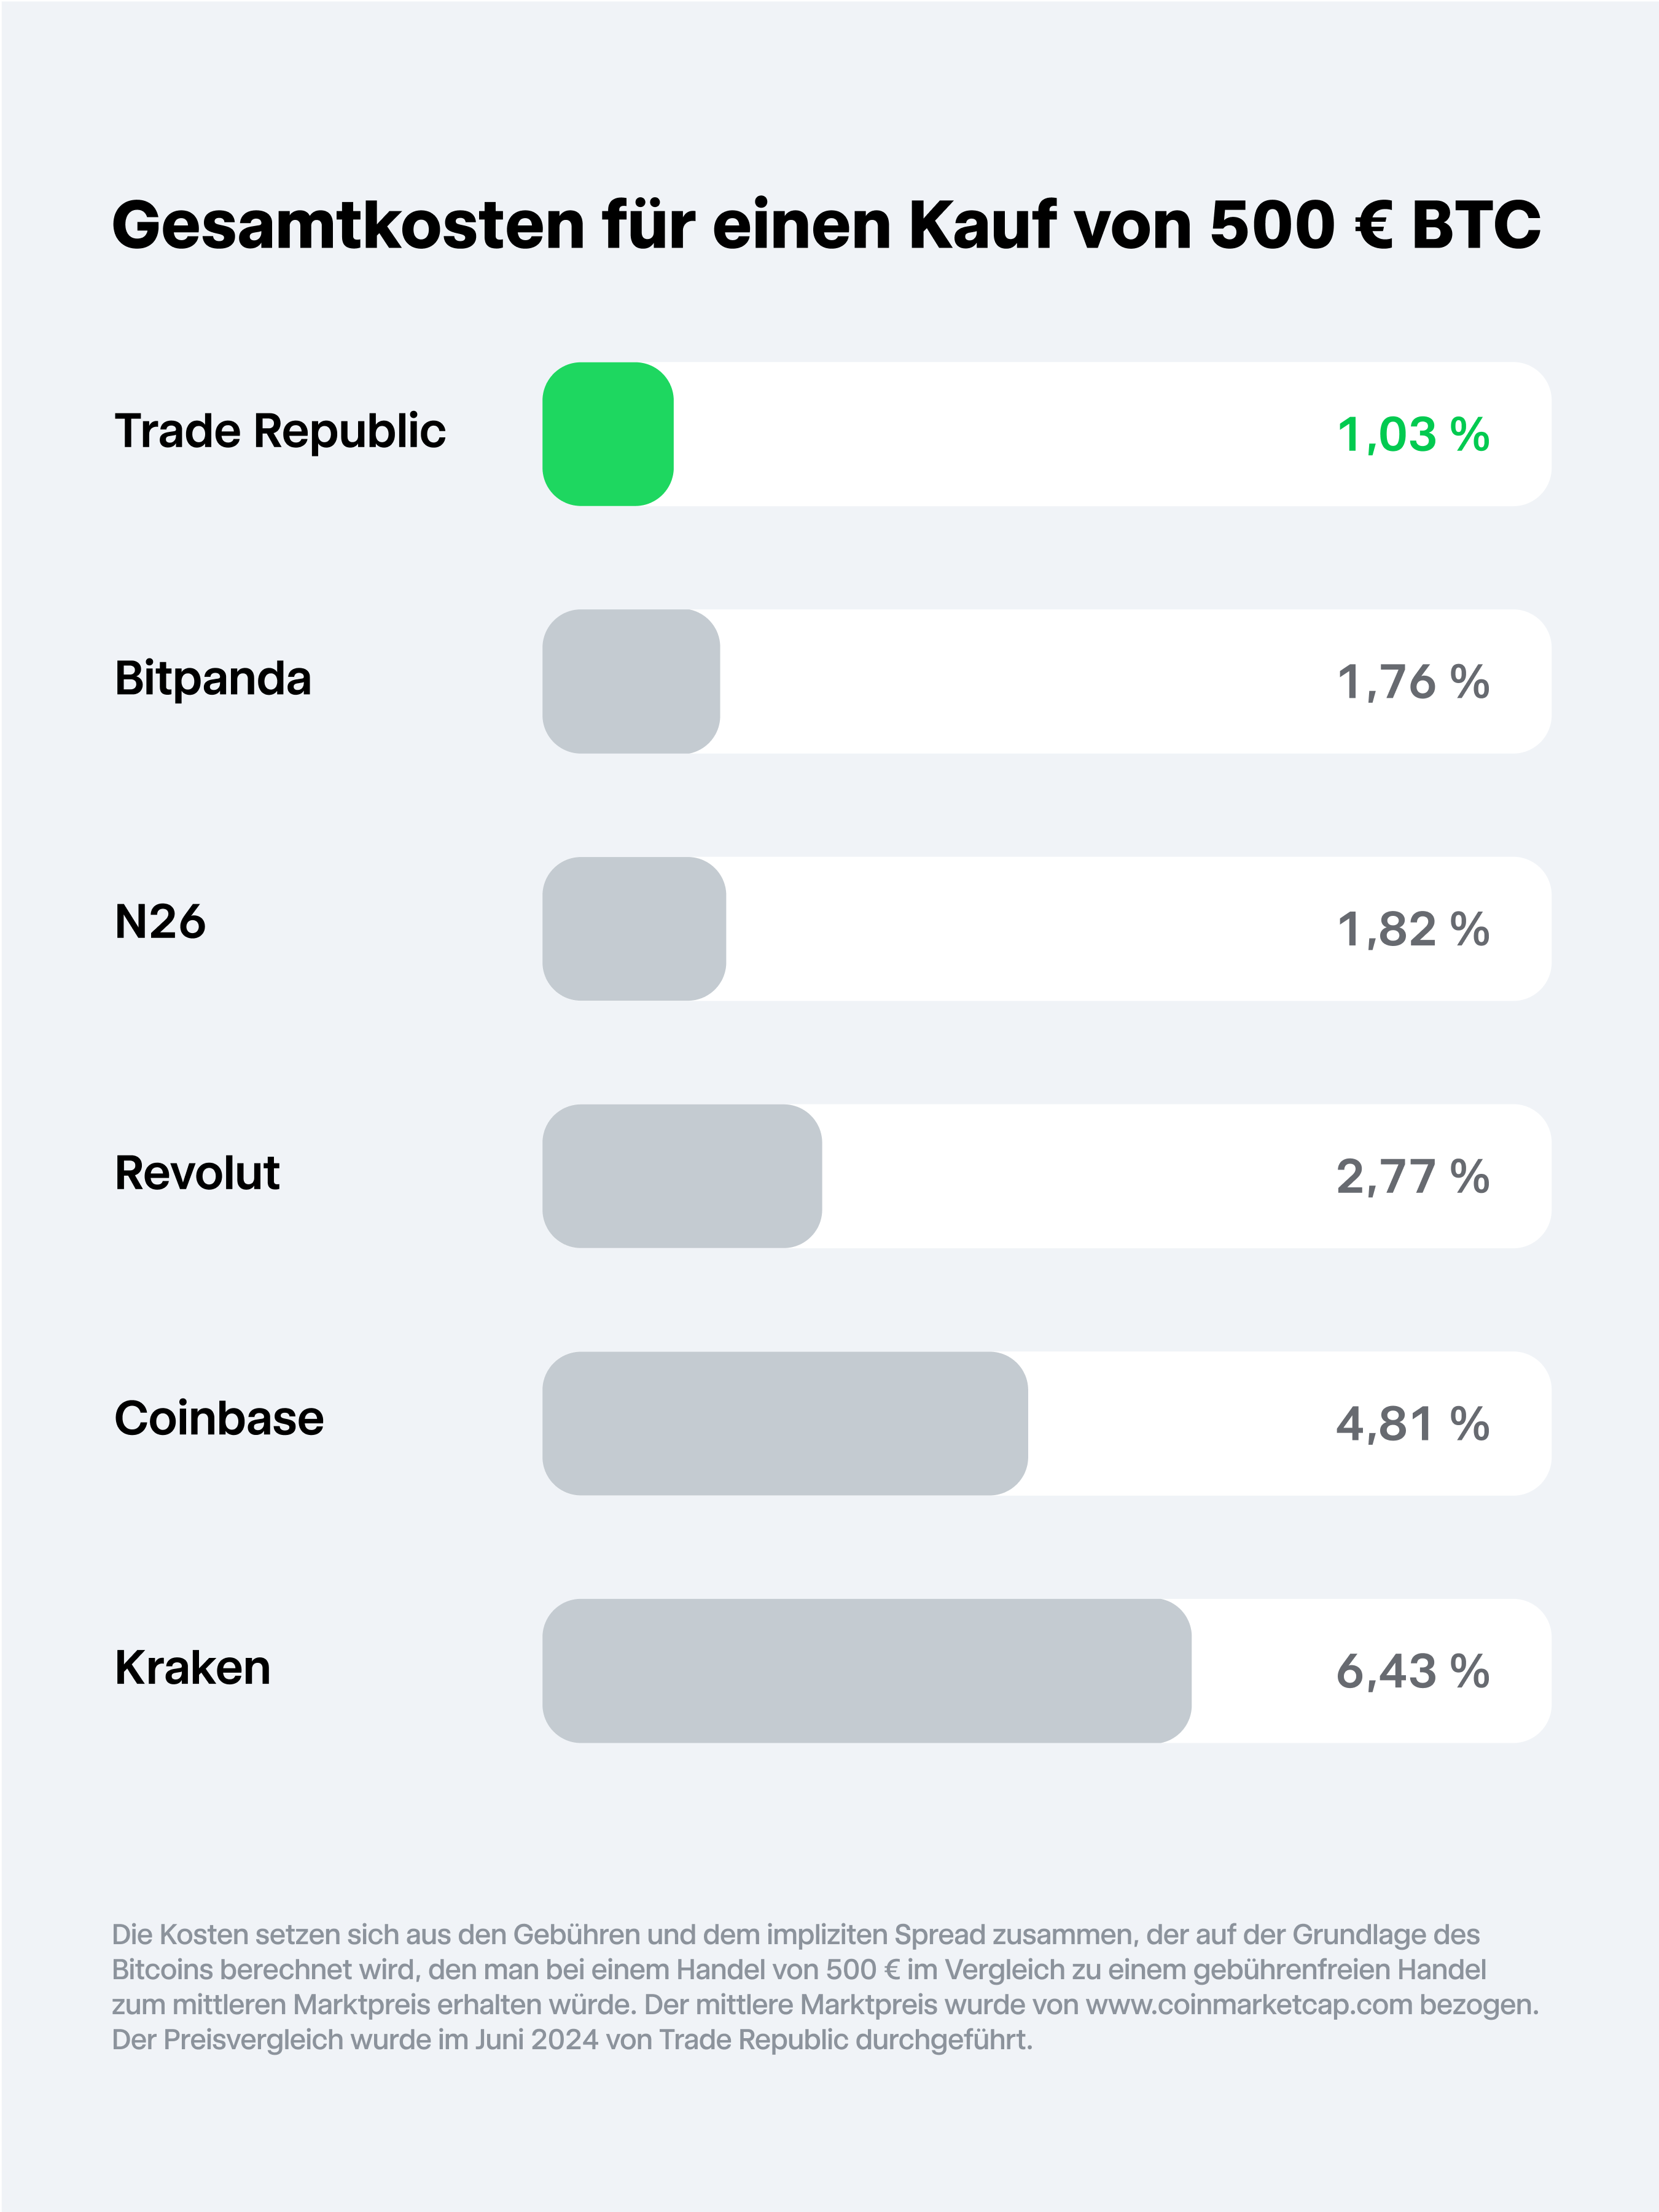This screenshot has width=1659, height=2212.
Task: Click the 1,82 % value
Action: point(1413,929)
